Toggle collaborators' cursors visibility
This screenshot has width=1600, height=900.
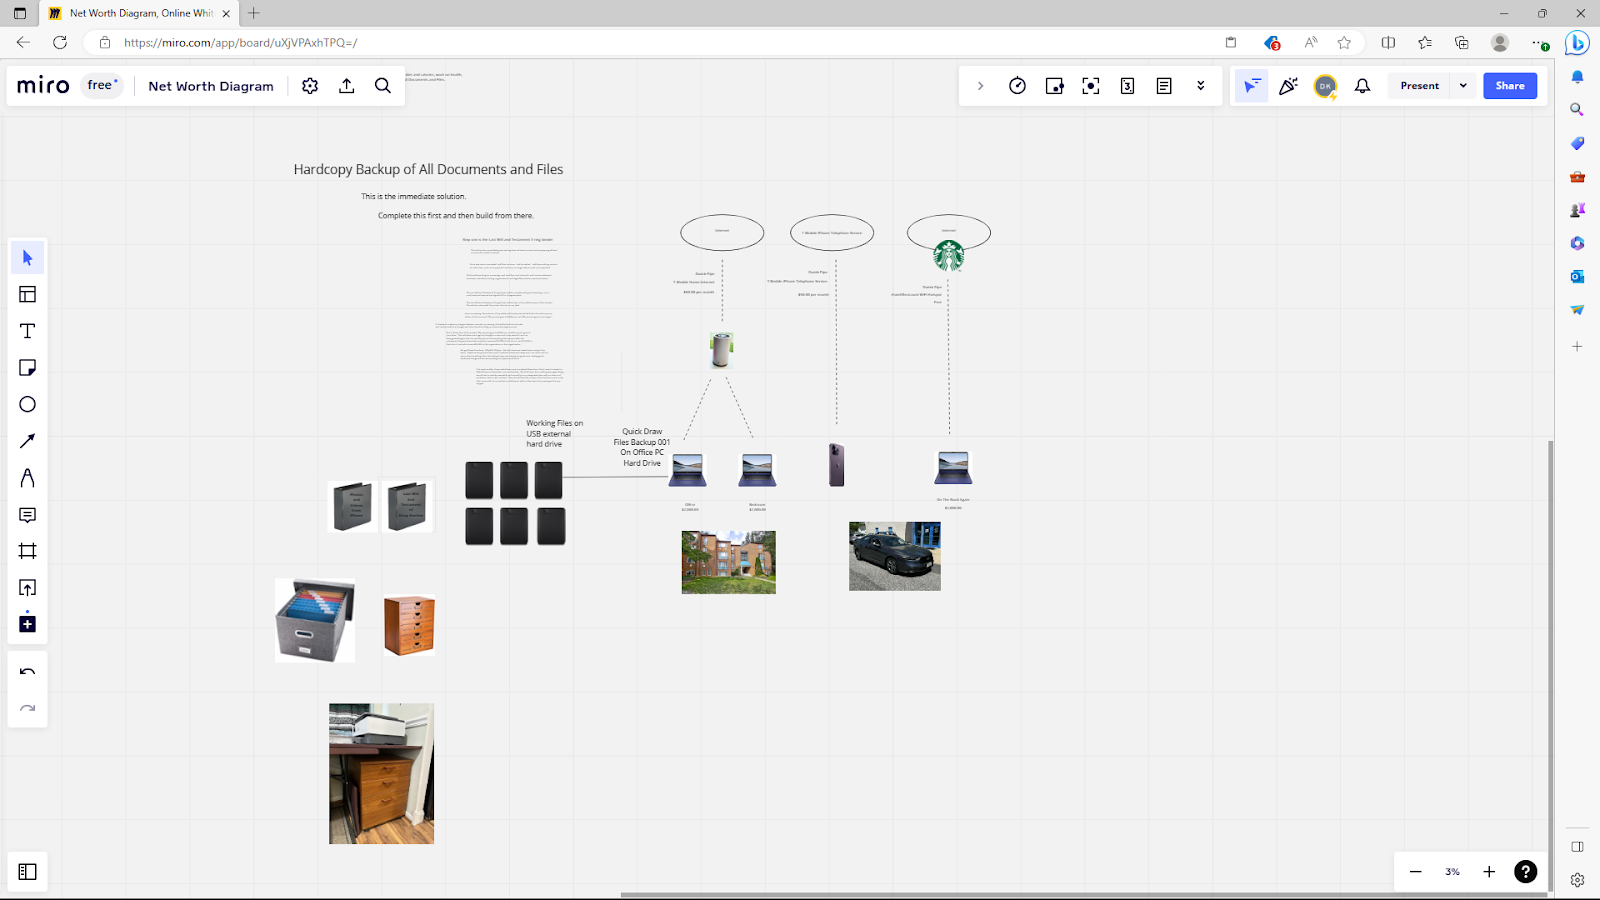point(1251,86)
